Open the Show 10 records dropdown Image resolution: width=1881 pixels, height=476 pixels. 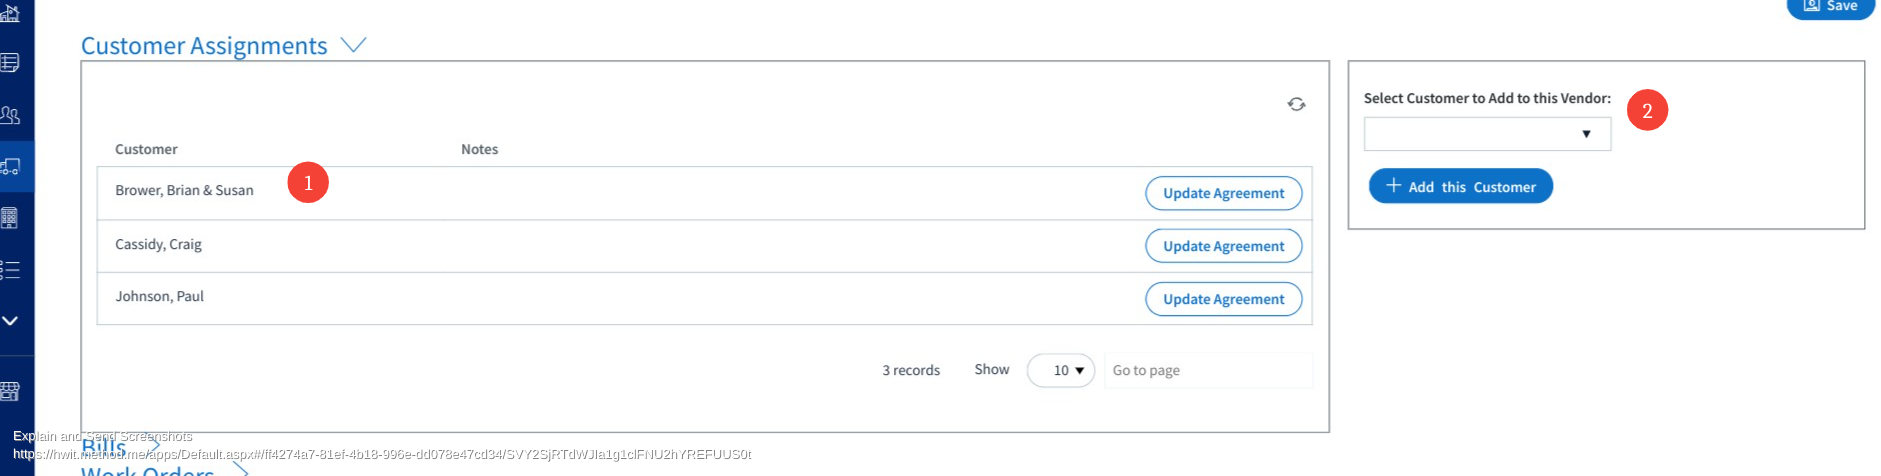tap(1061, 370)
